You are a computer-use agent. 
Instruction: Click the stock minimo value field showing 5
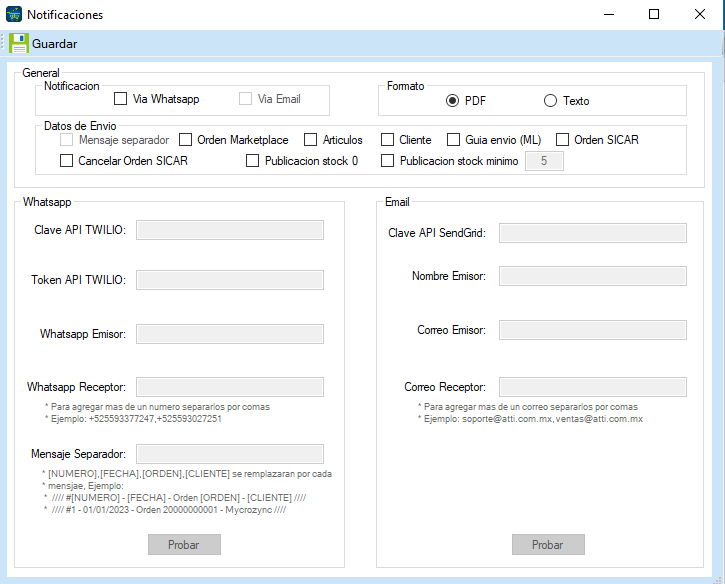tap(544, 161)
